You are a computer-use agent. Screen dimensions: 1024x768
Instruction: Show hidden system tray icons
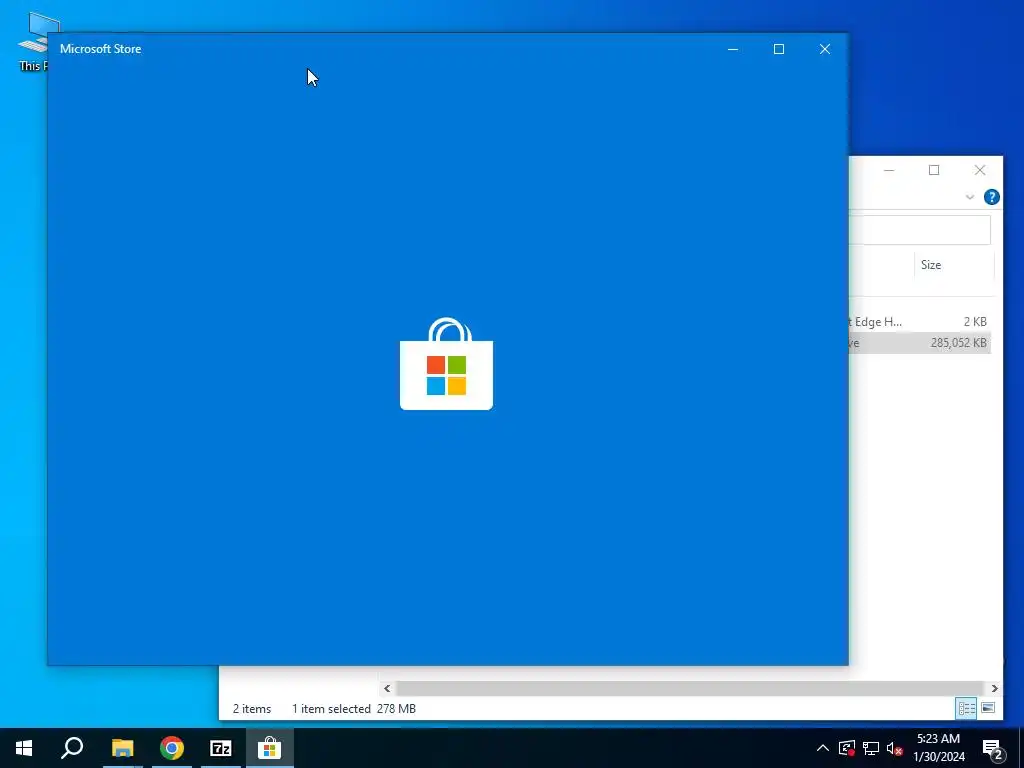[x=823, y=748]
